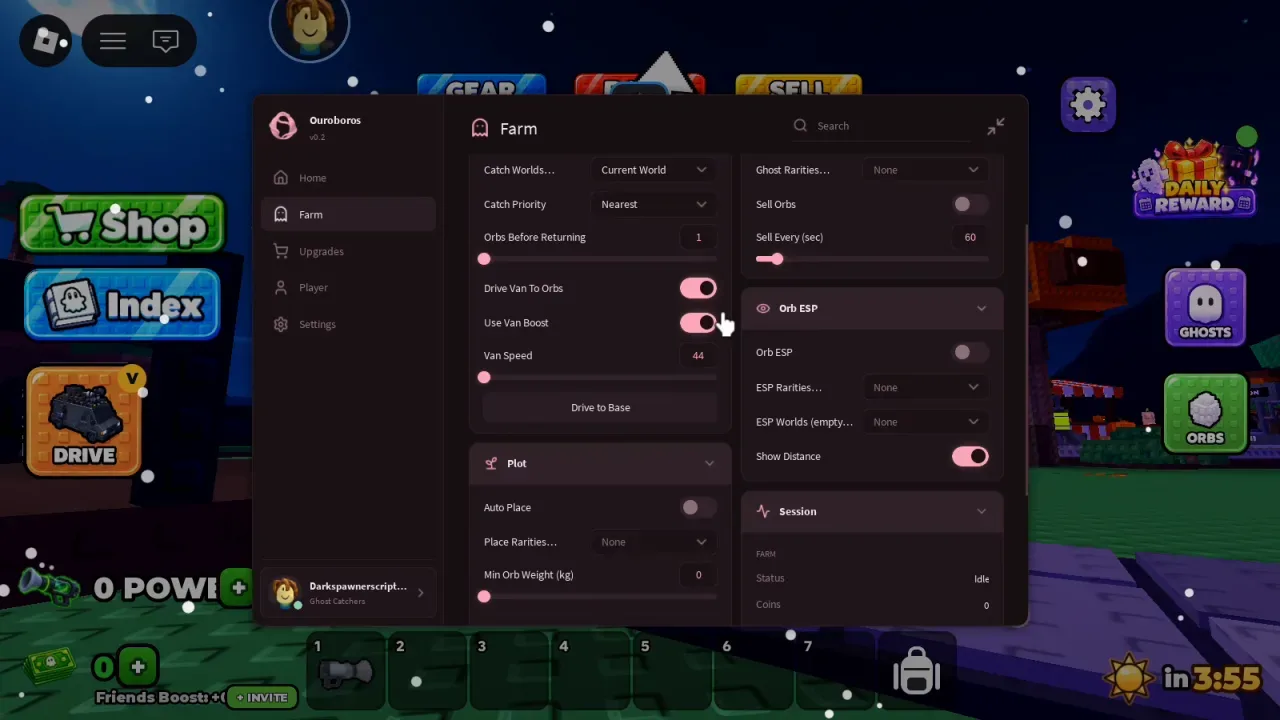The image size is (1280, 720).
Task: Click the green plus beside power
Action: (x=238, y=588)
